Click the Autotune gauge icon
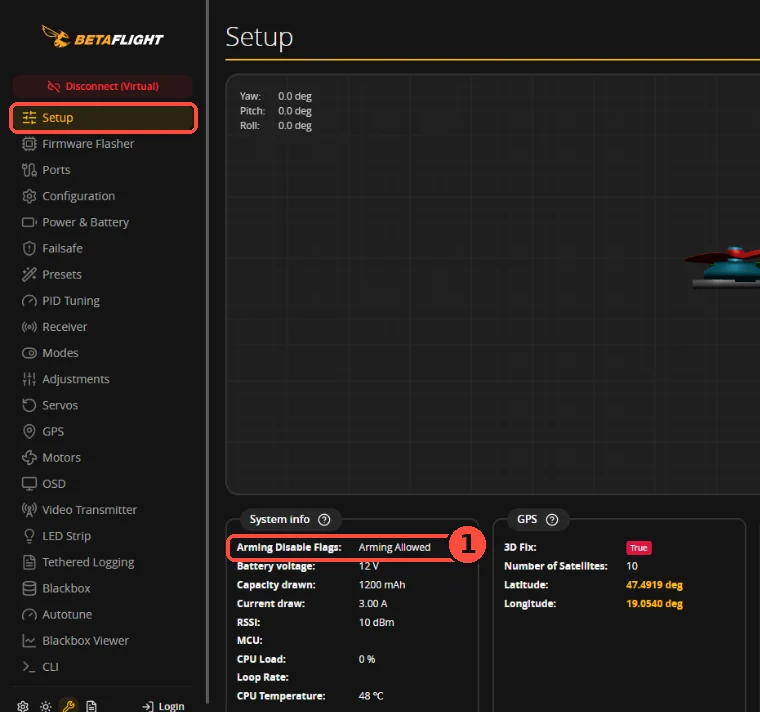This screenshot has width=760, height=712. coord(29,615)
